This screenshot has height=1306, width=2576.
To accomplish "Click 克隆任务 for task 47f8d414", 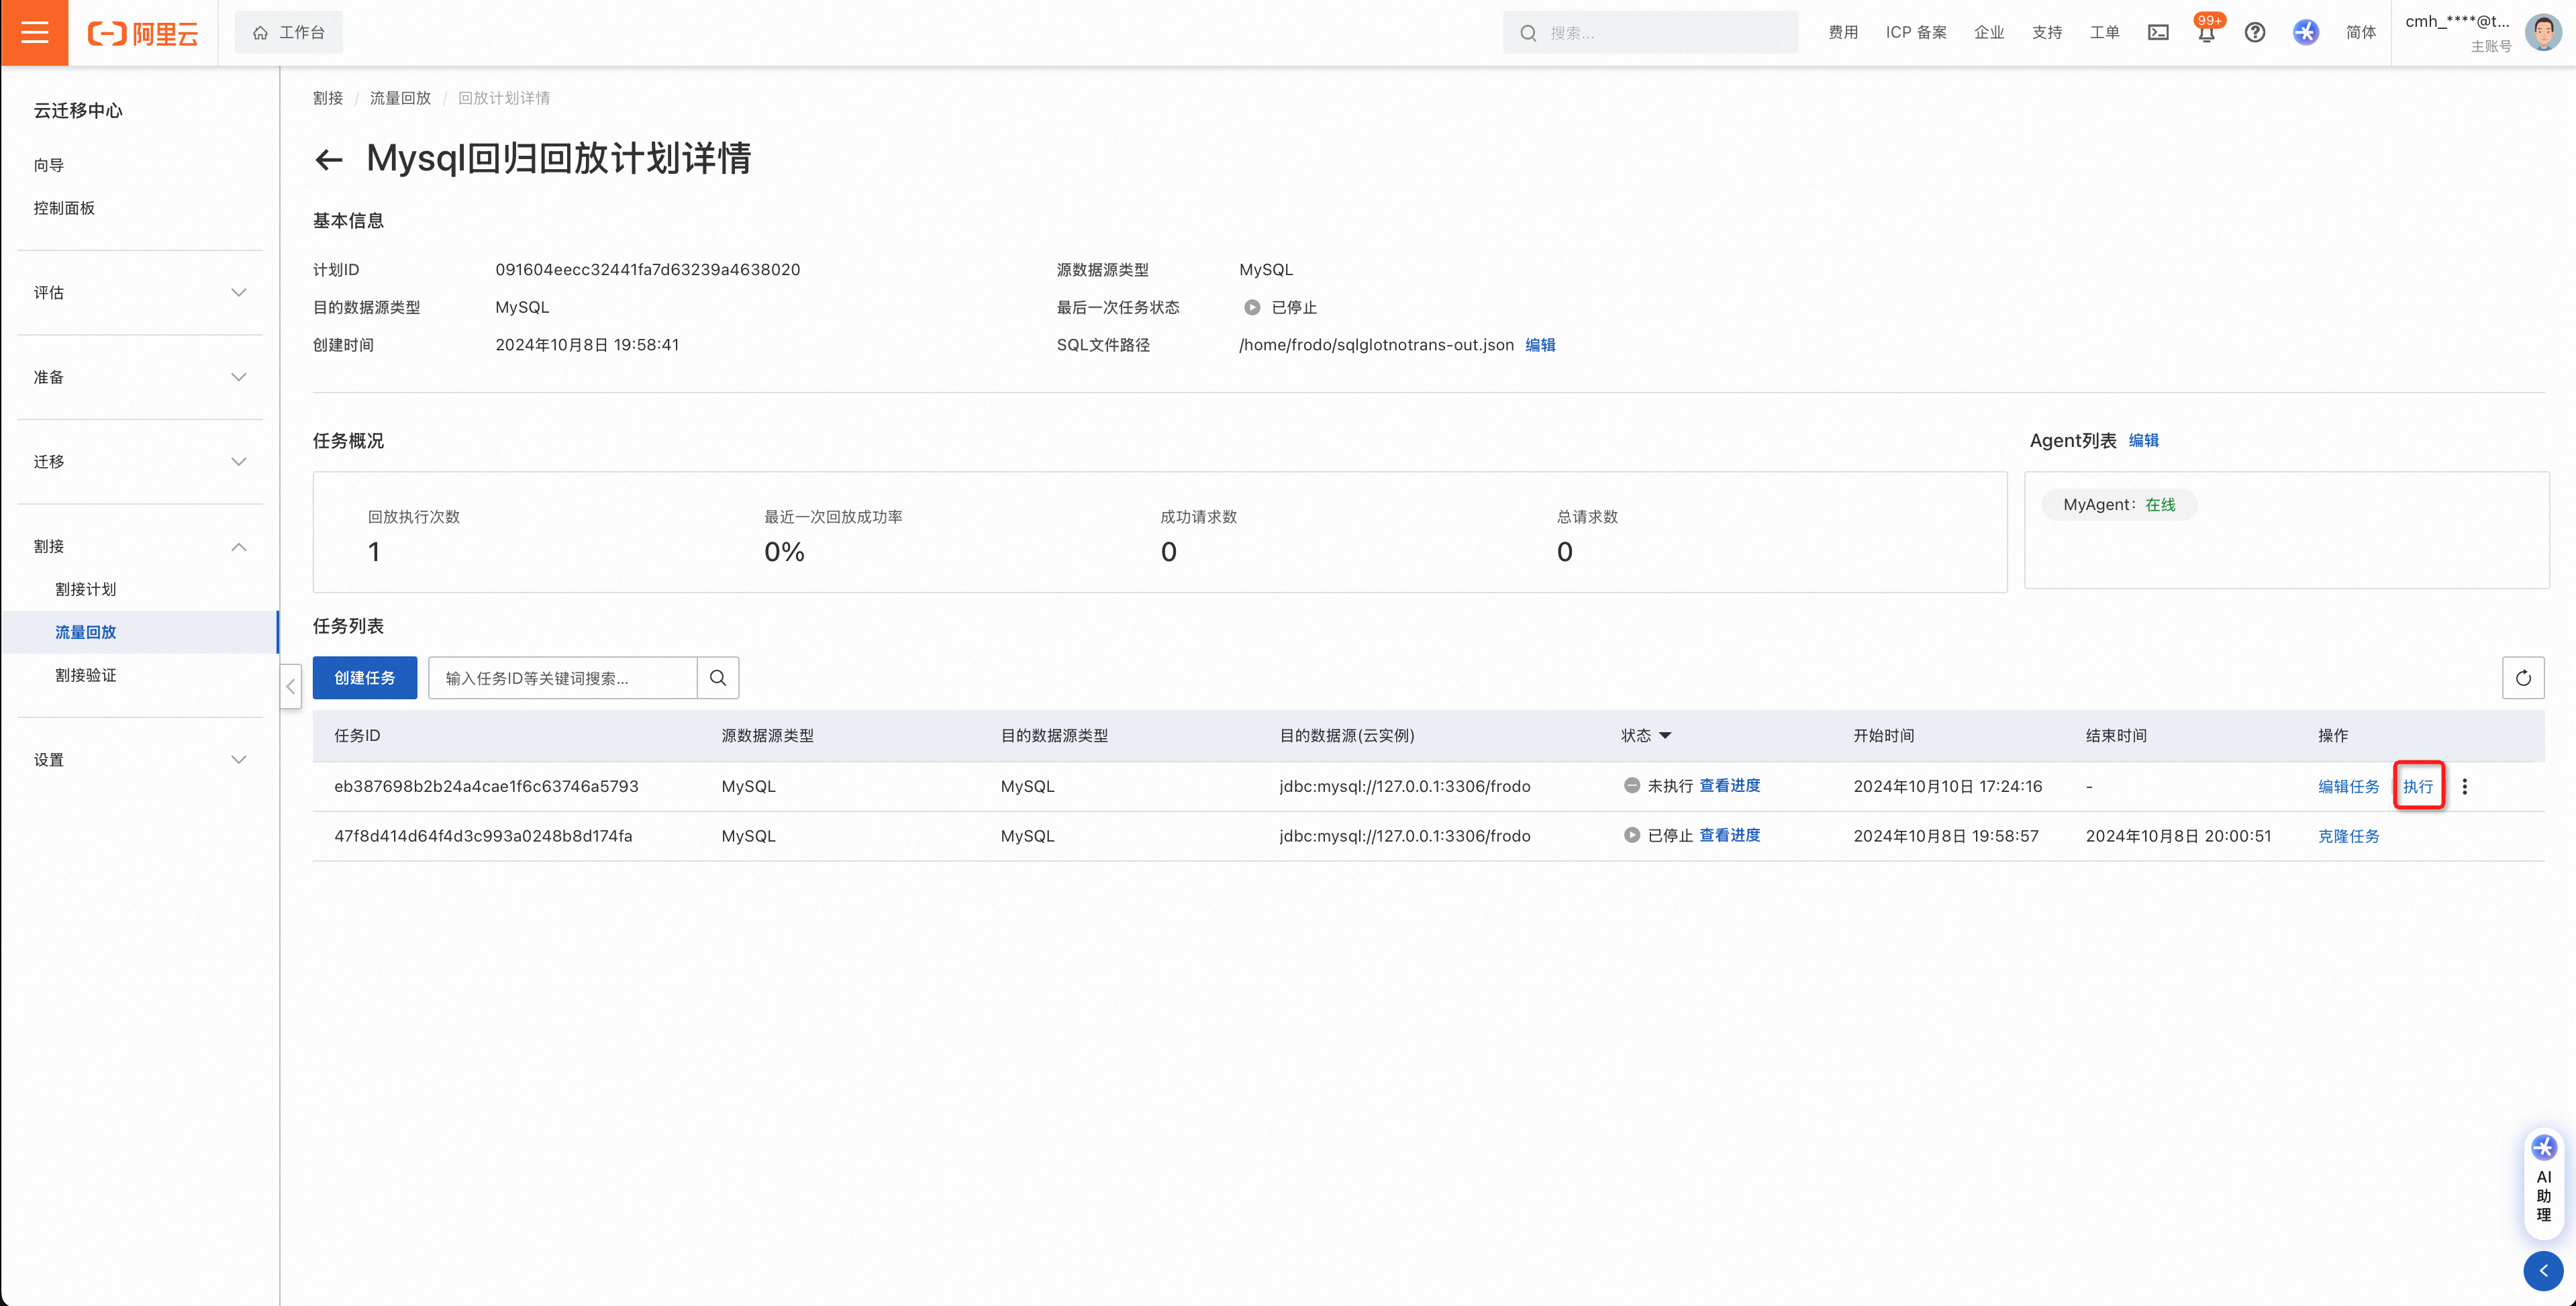I will 2349,836.
